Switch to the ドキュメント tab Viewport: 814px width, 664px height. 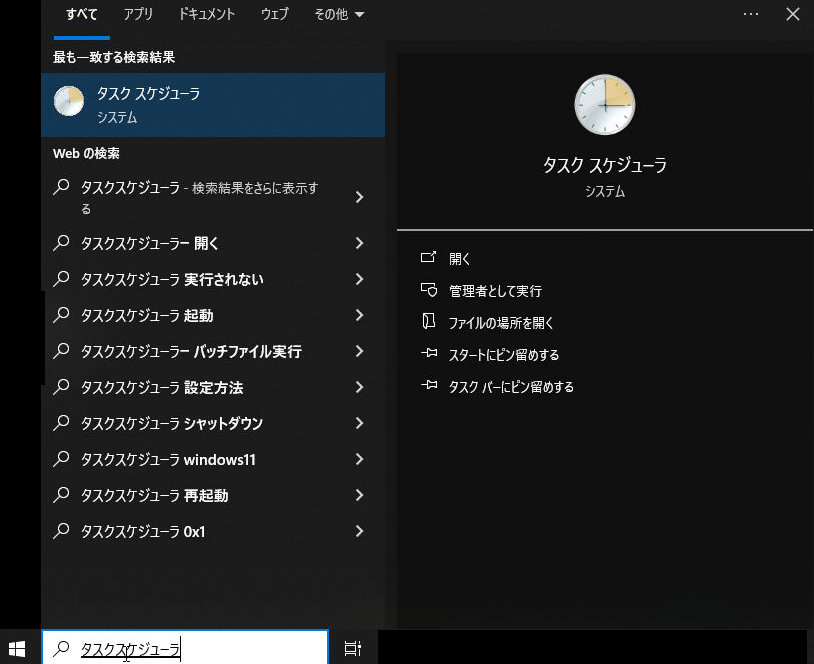(x=207, y=14)
